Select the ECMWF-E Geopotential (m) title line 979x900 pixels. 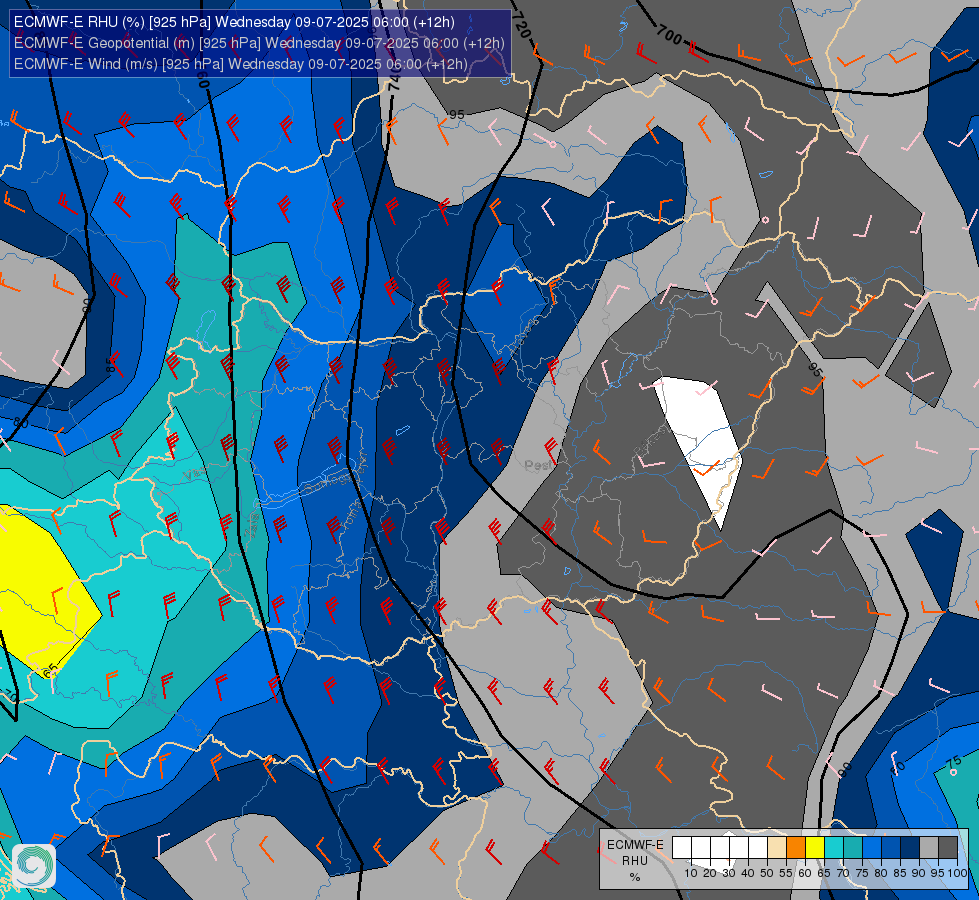pos(259,43)
